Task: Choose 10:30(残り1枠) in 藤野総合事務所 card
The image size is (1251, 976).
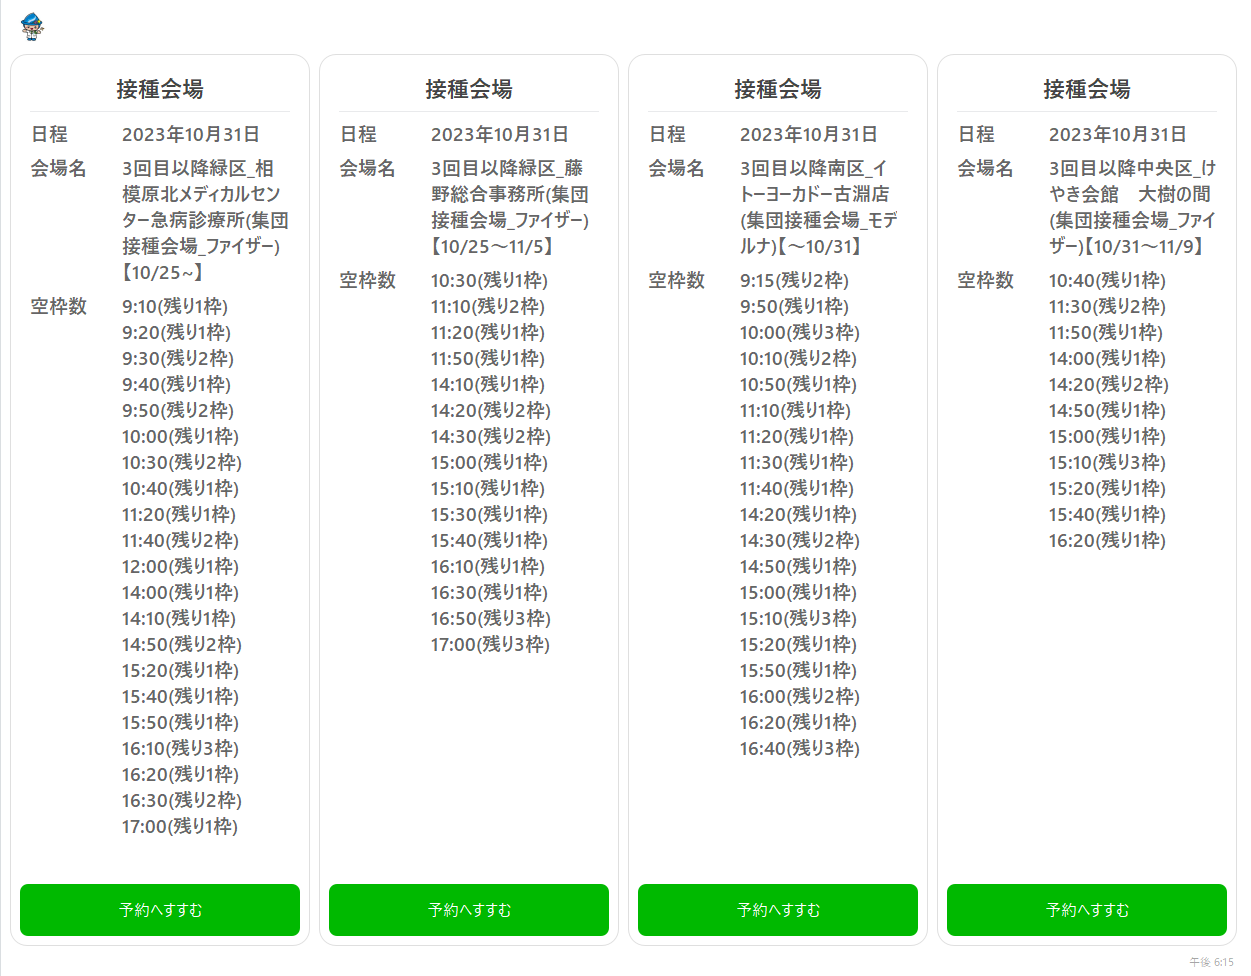Action: tap(489, 281)
